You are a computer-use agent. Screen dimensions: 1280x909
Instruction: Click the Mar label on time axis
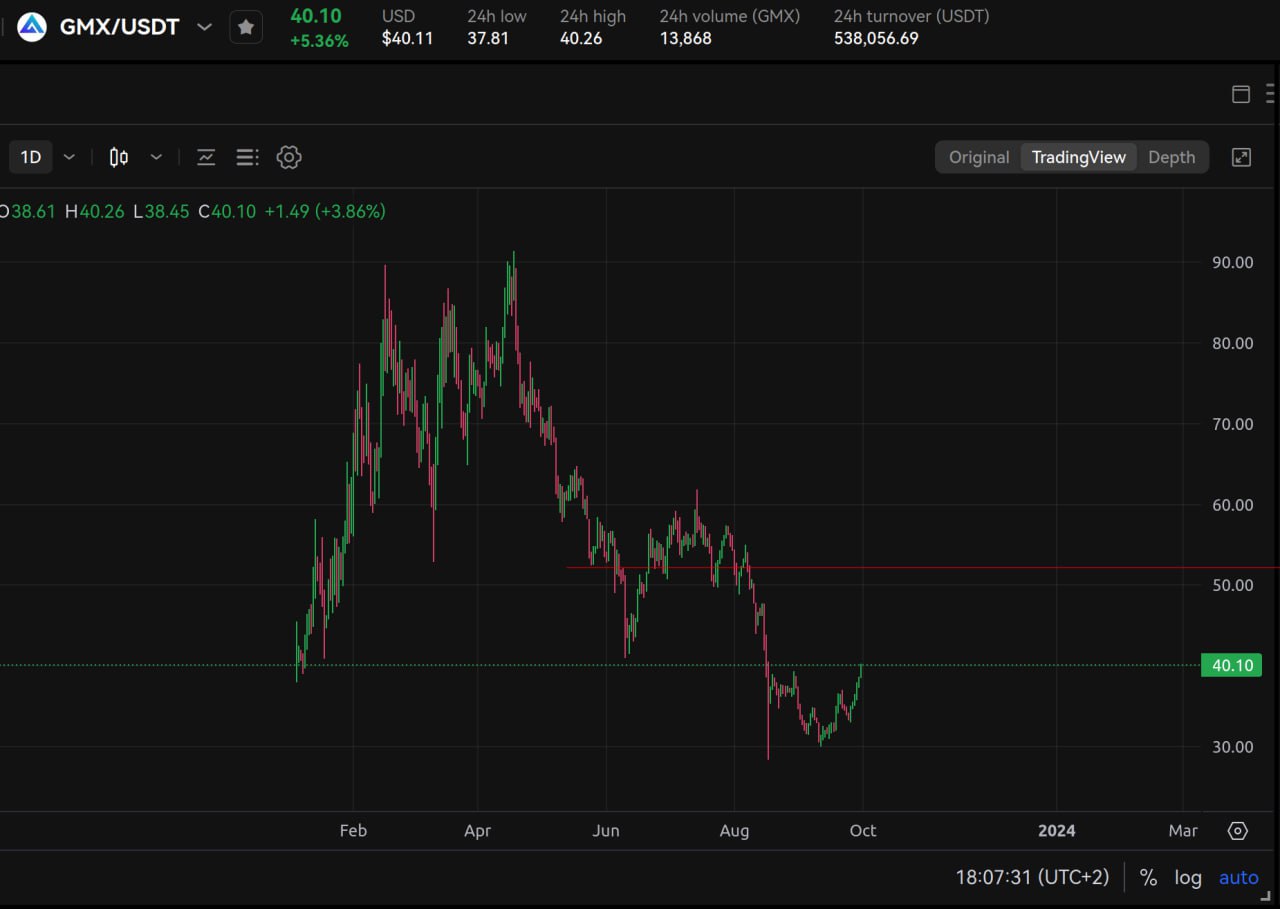[1183, 831]
